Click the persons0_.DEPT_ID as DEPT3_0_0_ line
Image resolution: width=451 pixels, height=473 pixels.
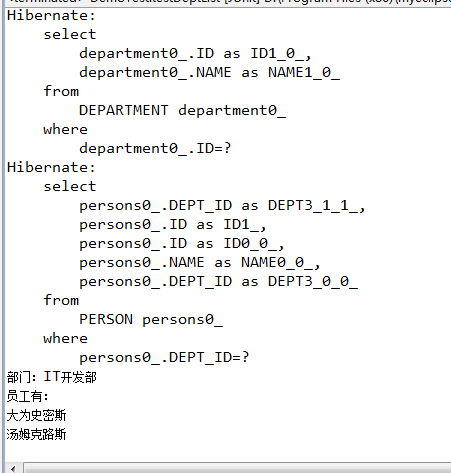pyautogui.click(x=218, y=282)
